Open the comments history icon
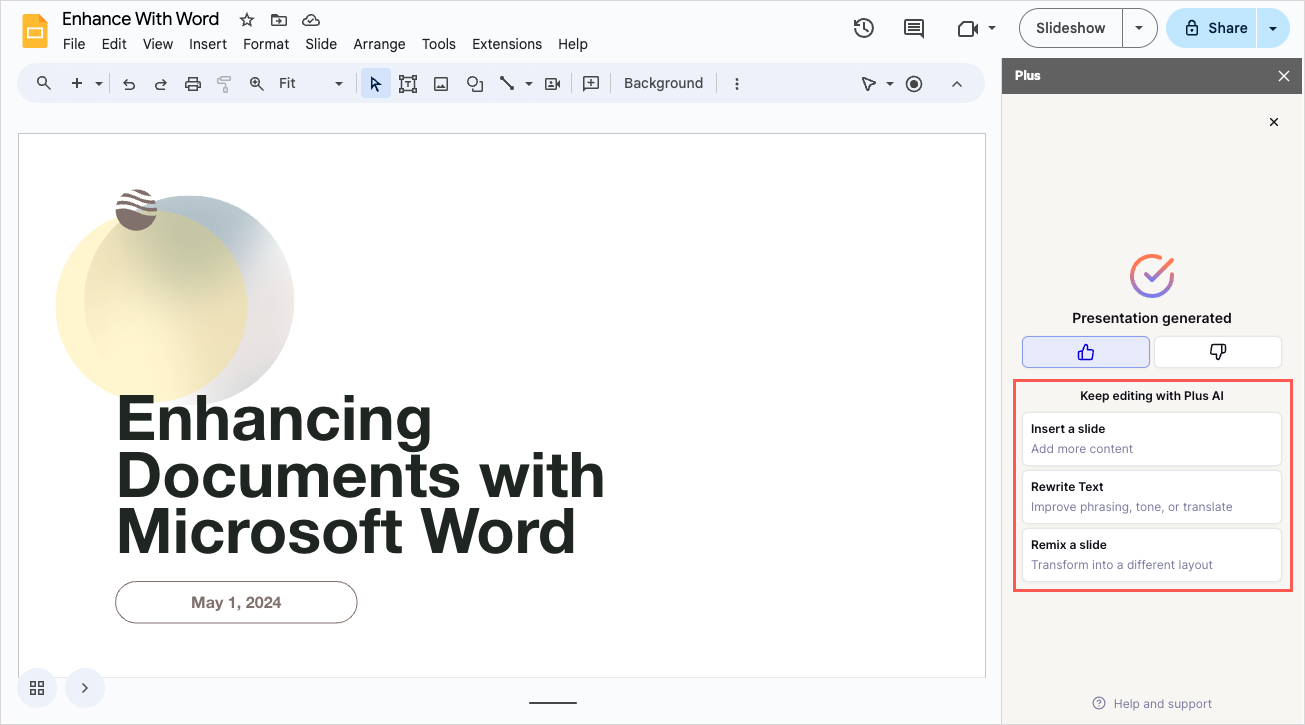Viewport: 1305px width, 725px height. click(x=914, y=28)
